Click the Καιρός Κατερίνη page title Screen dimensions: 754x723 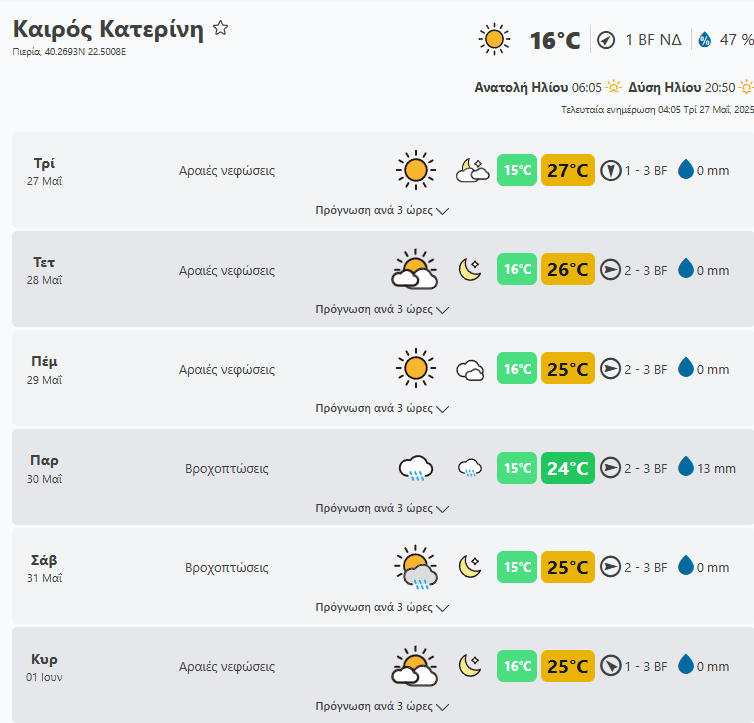pos(108,30)
